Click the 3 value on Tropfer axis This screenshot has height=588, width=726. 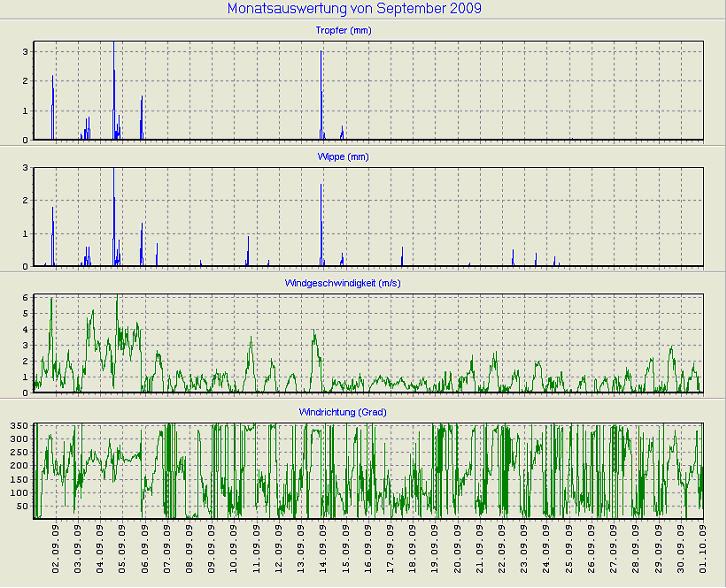click(24, 50)
